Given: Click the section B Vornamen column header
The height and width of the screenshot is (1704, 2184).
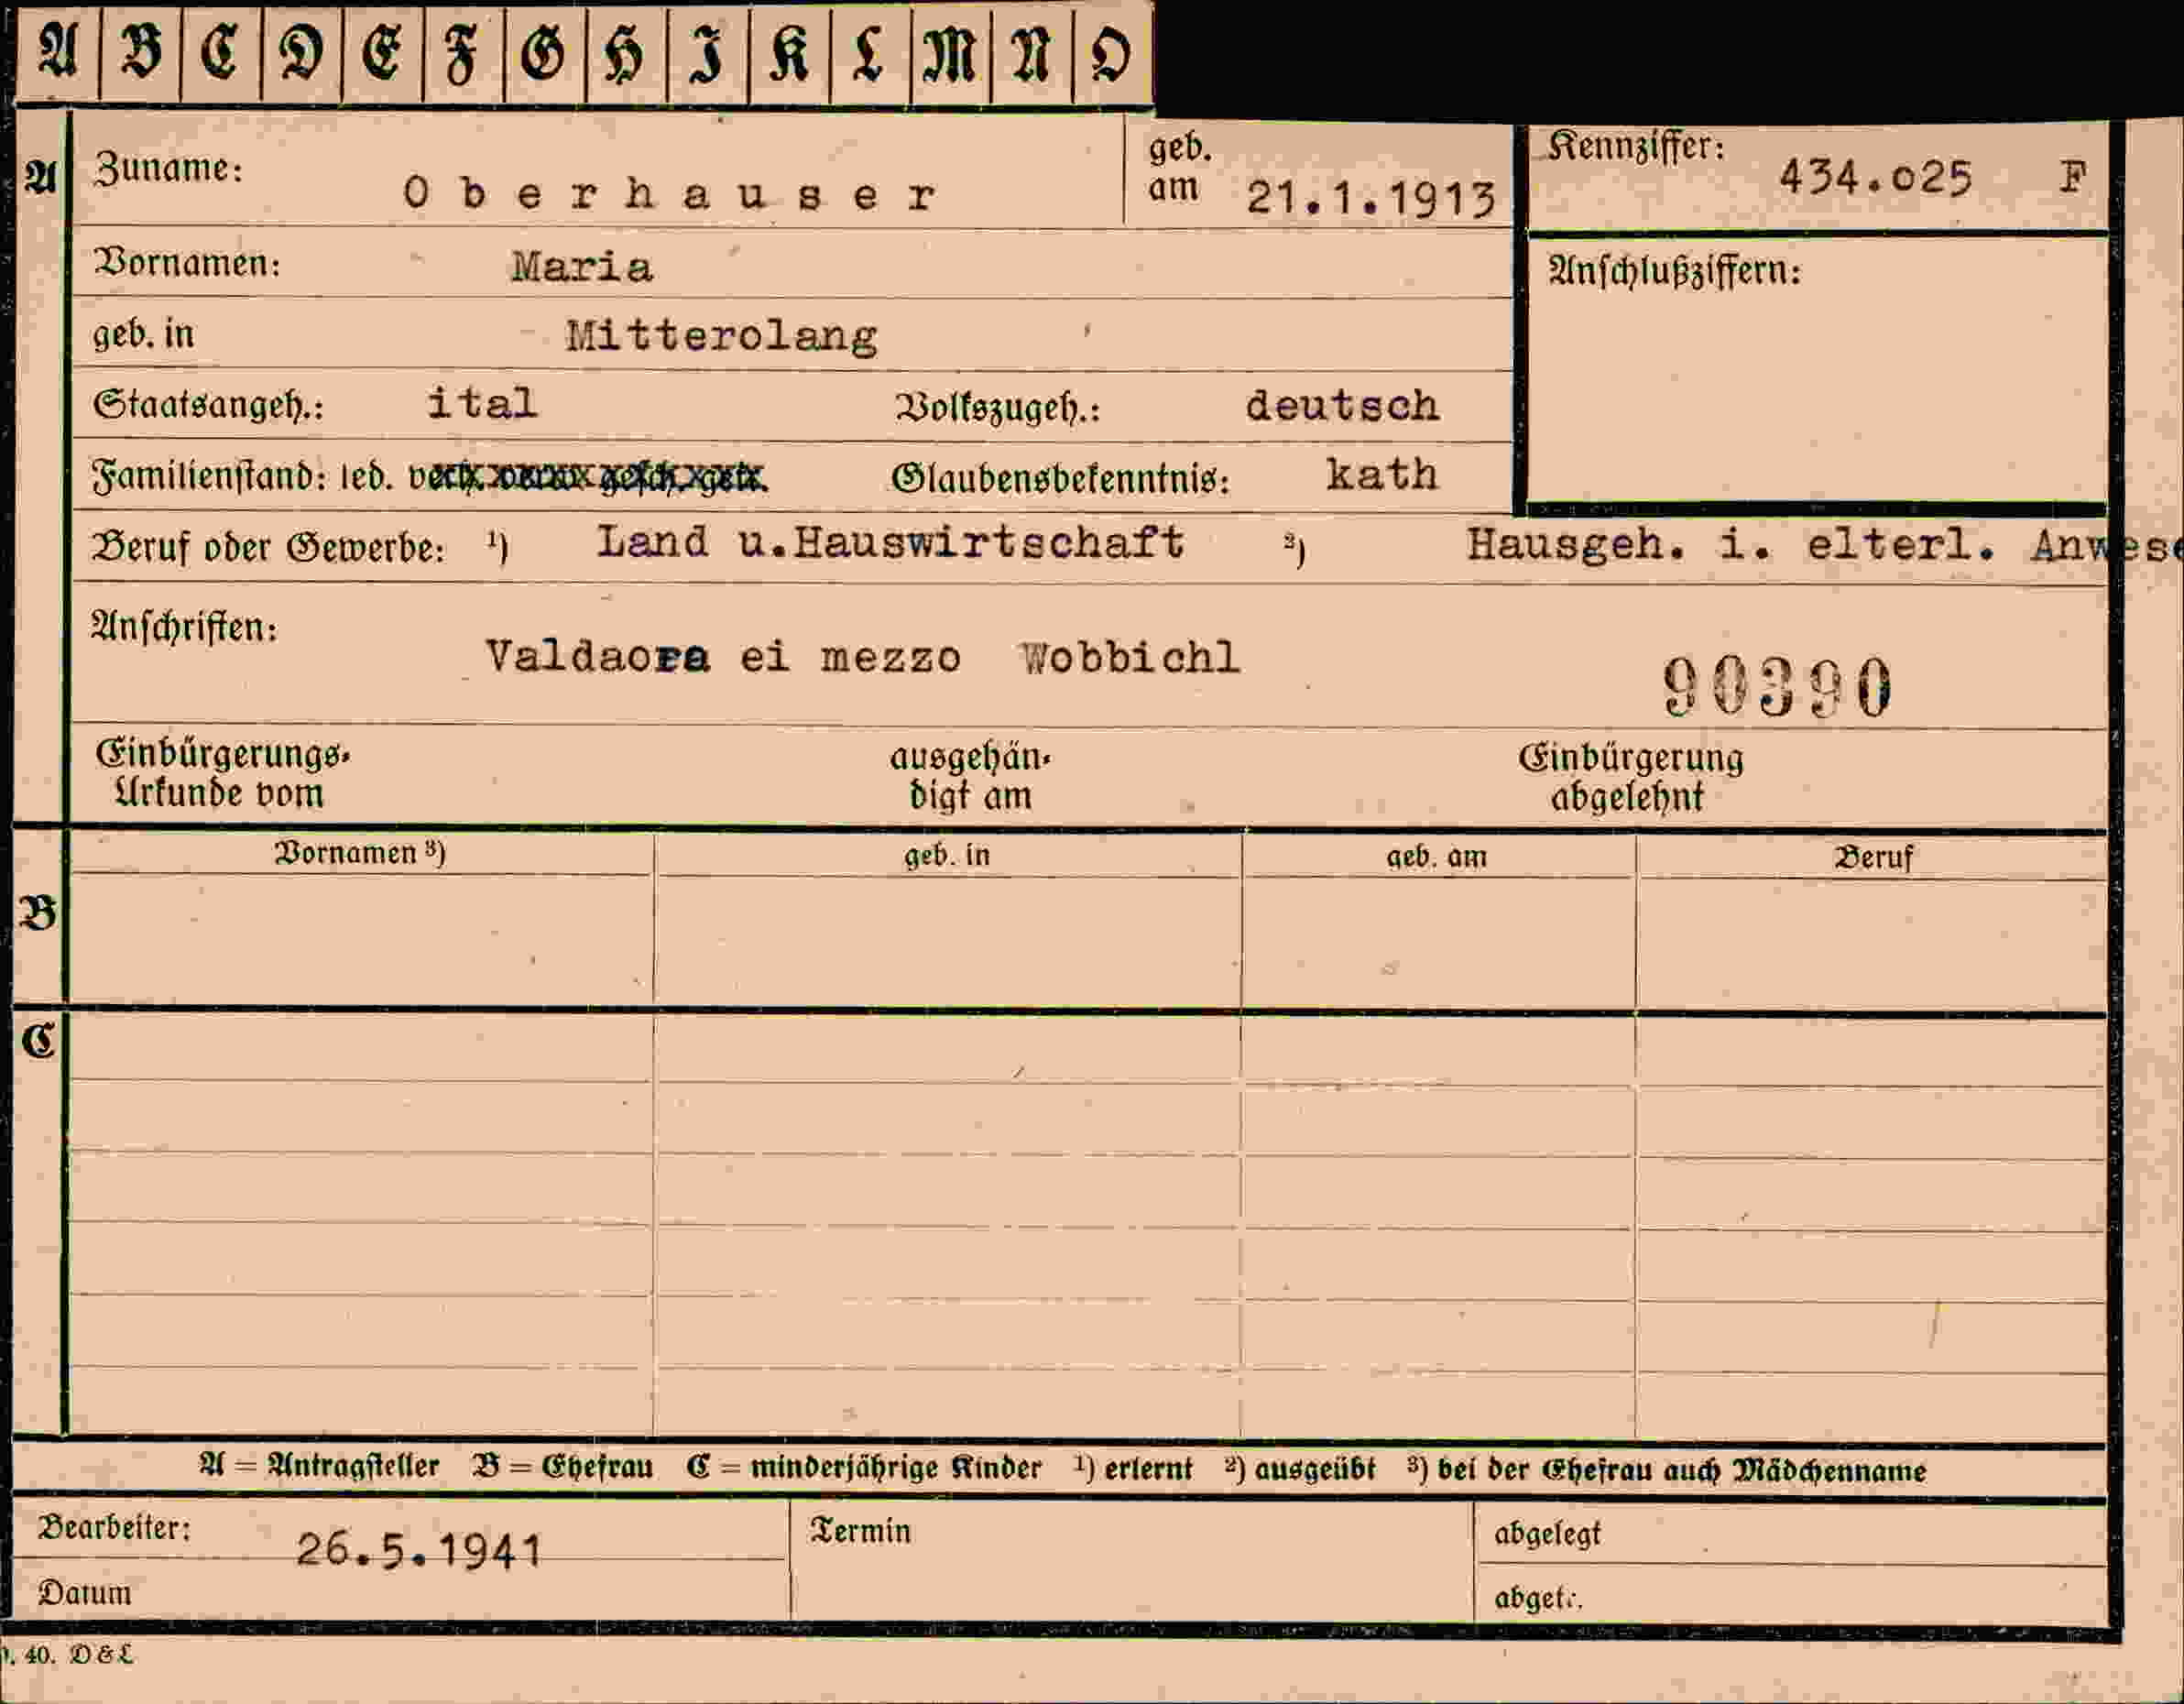Looking at the screenshot, I should pos(360,853).
